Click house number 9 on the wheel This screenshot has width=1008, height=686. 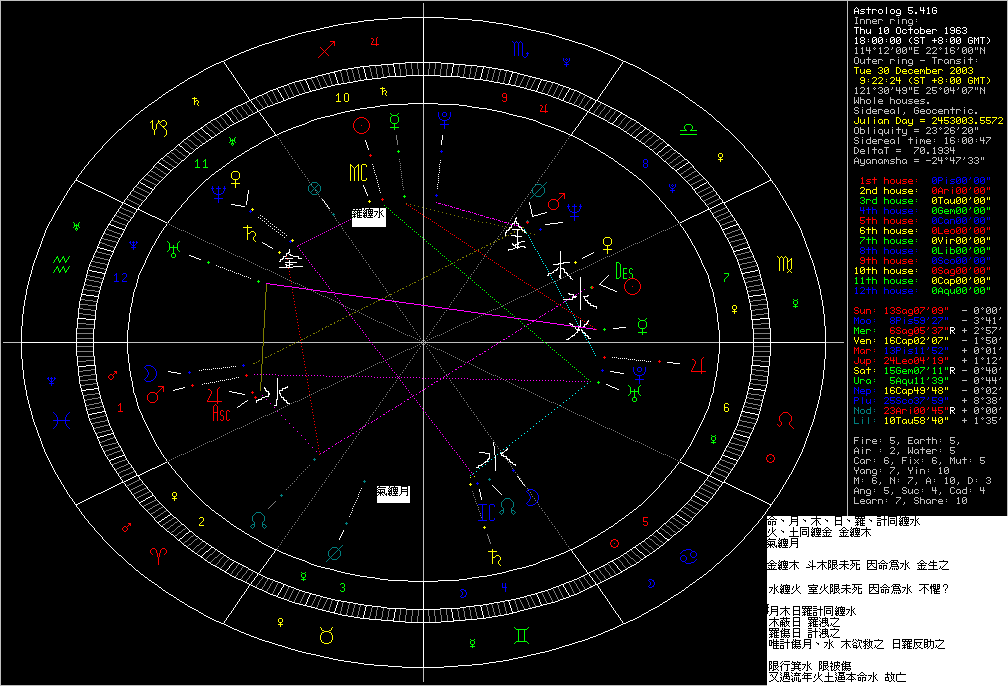[x=504, y=98]
